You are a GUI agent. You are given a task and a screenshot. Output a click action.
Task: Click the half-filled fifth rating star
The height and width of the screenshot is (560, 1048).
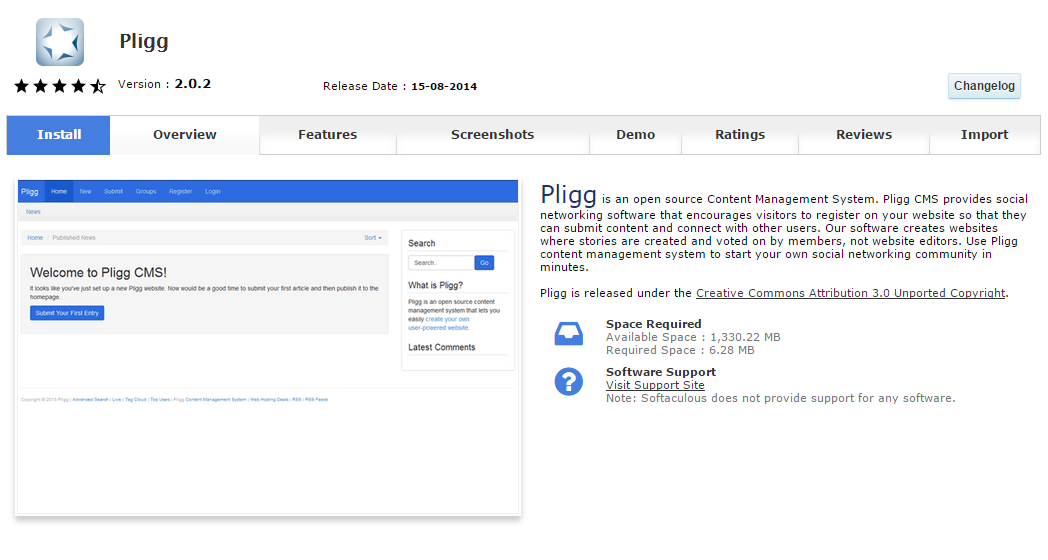tap(98, 86)
